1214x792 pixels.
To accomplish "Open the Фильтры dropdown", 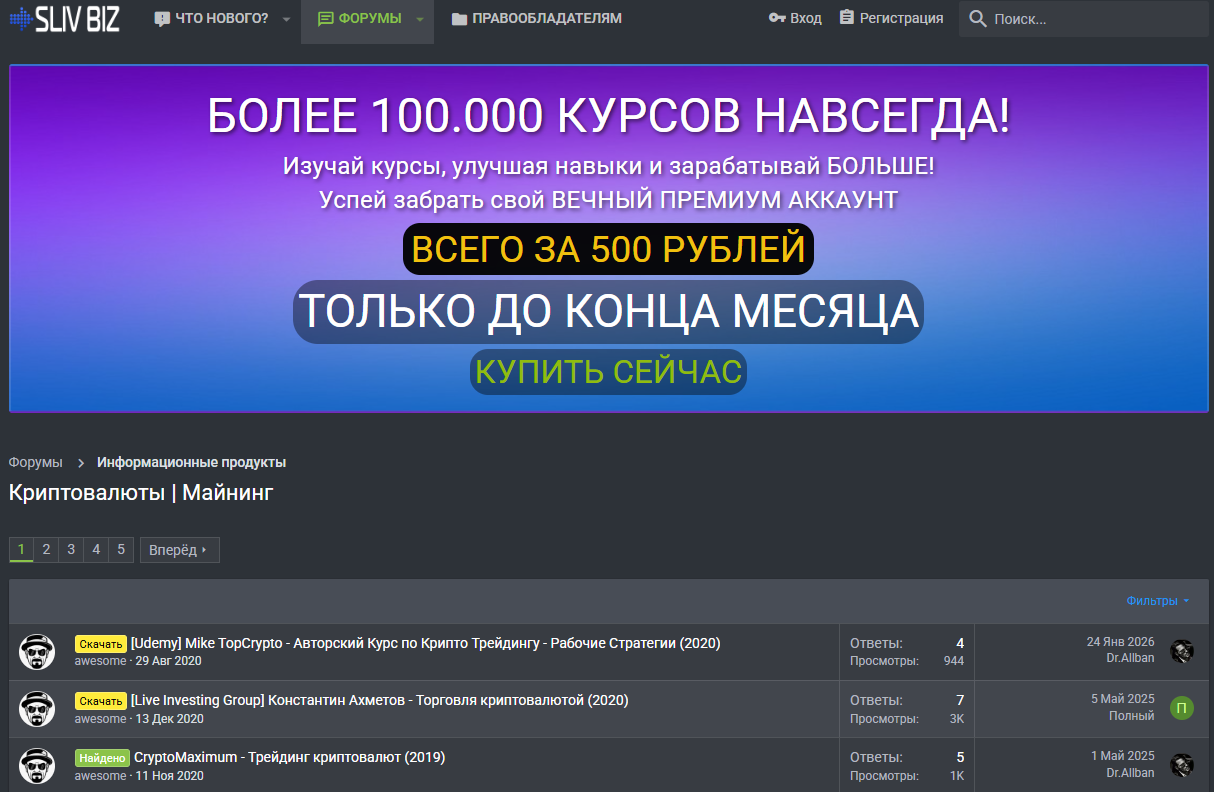I will [x=1157, y=601].
